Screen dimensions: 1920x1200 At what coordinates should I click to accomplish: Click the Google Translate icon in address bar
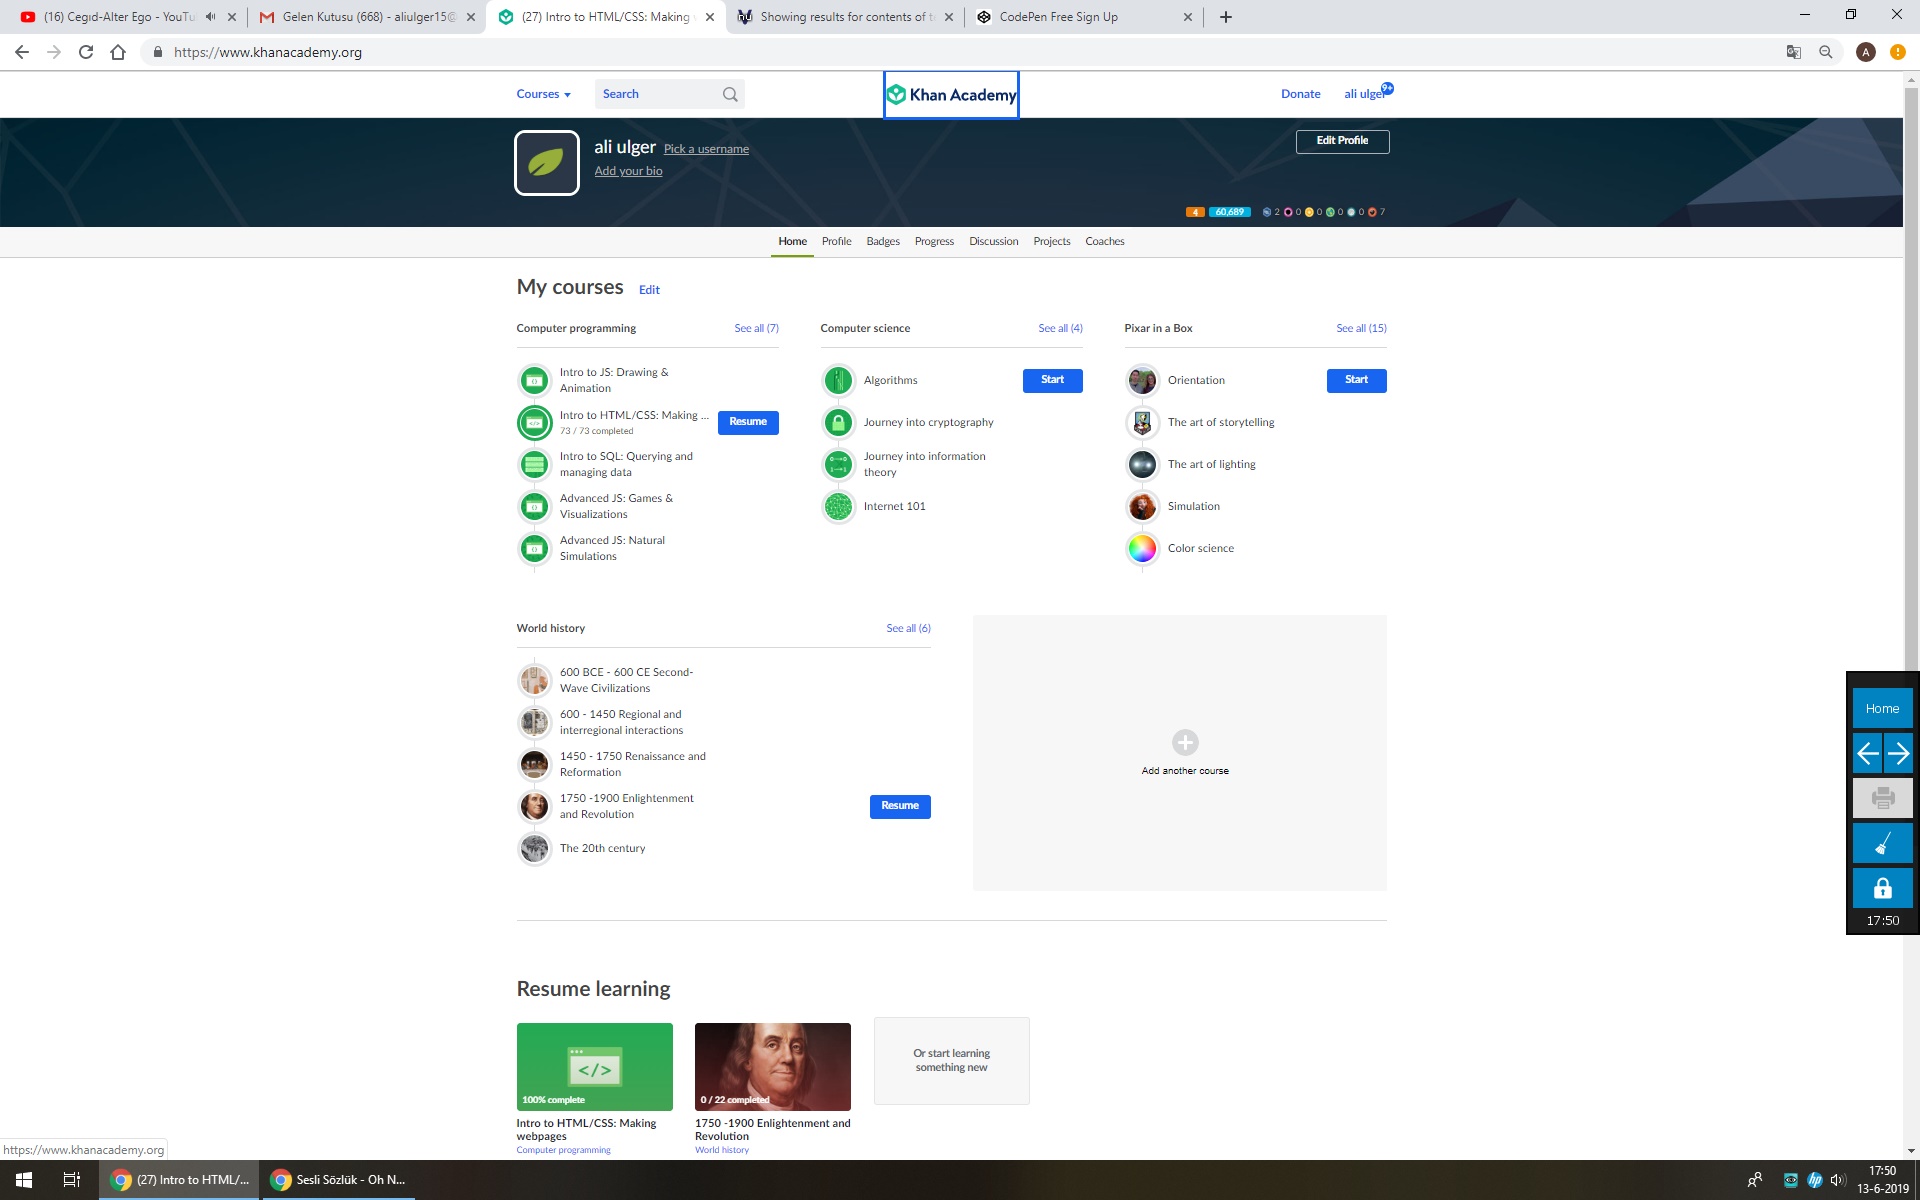point(1794,52)
